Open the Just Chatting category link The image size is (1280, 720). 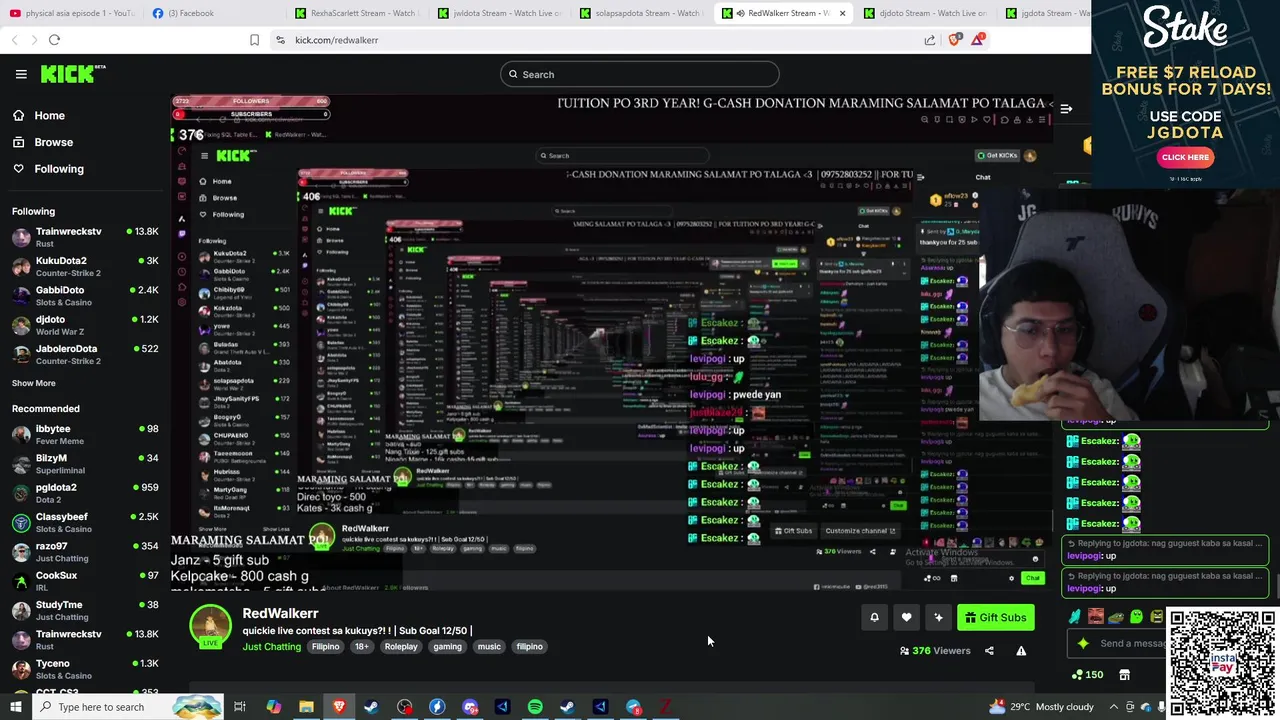[x=271, y=647]
